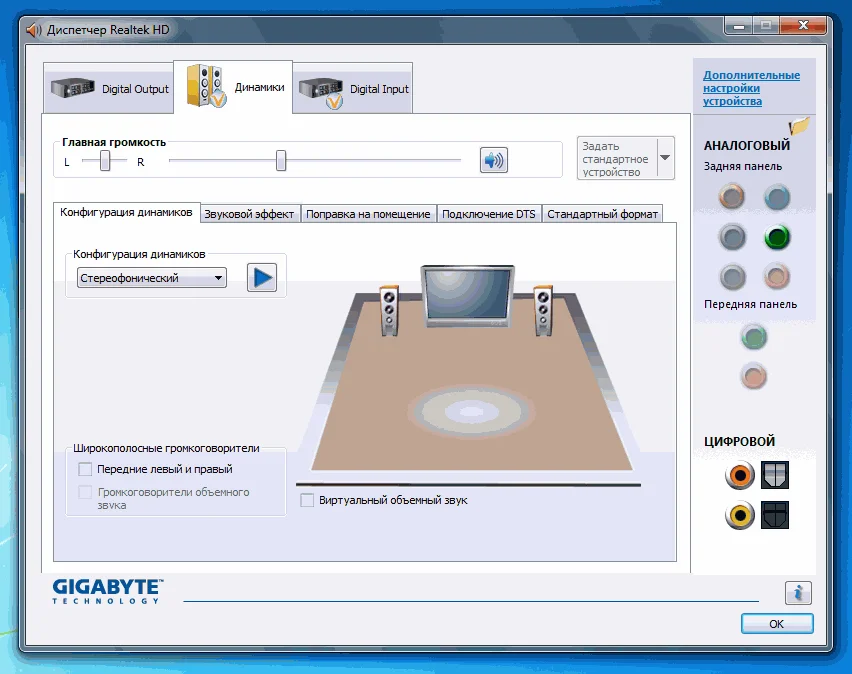The width and height of the screenshot is (852, 674).
Task: Enable virtual surround sound checkbox
Action: click(307, 500)
